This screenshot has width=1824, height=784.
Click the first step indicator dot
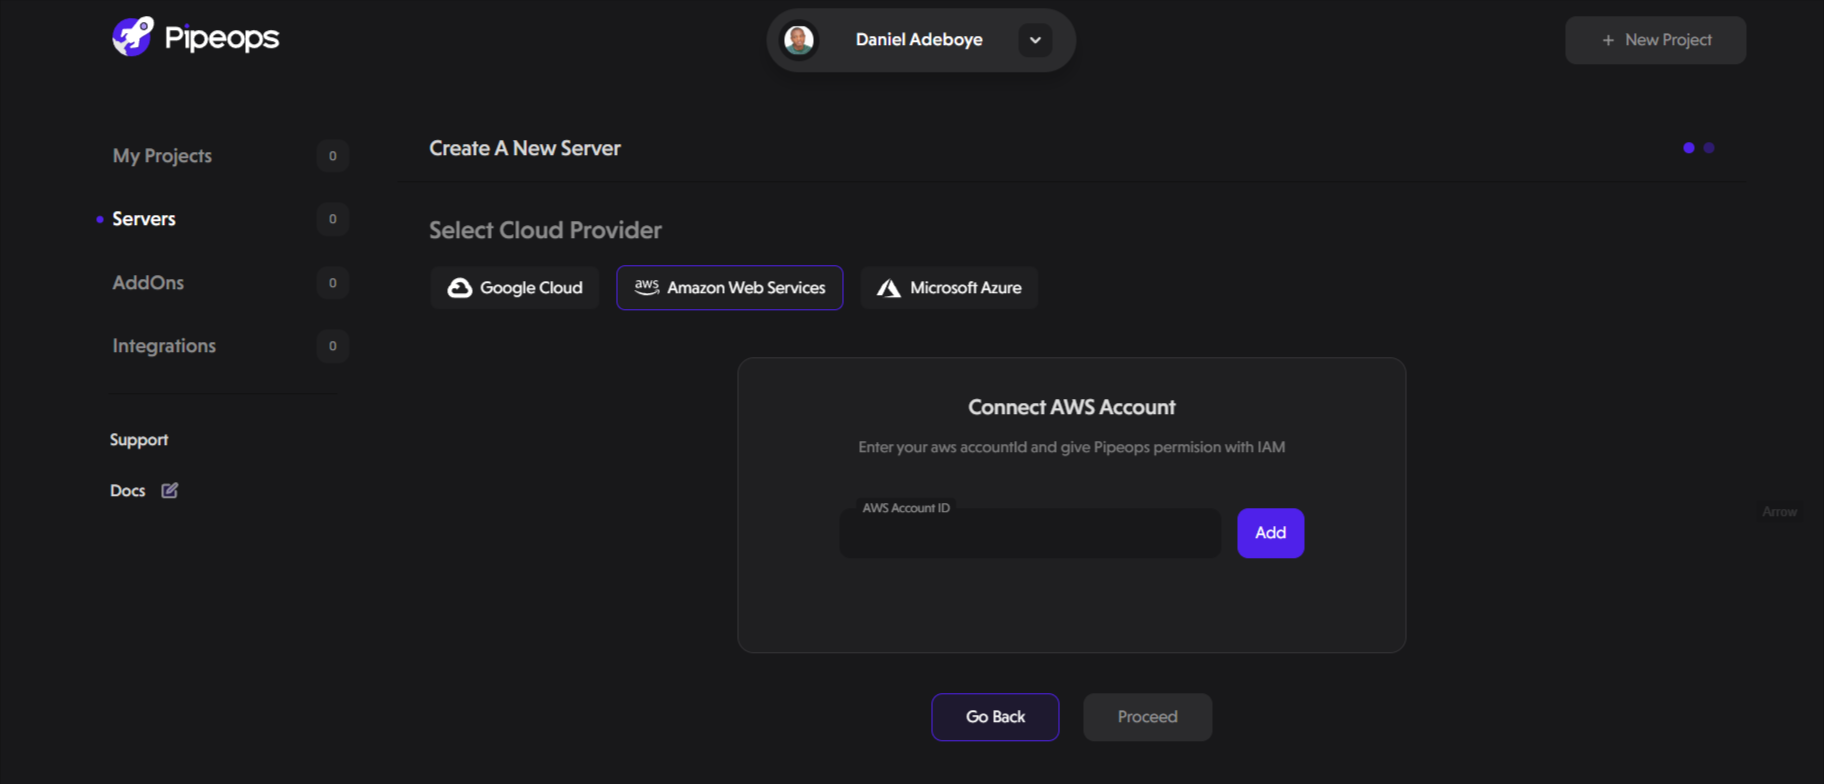pyautogui.click(x=1689, y=148)
